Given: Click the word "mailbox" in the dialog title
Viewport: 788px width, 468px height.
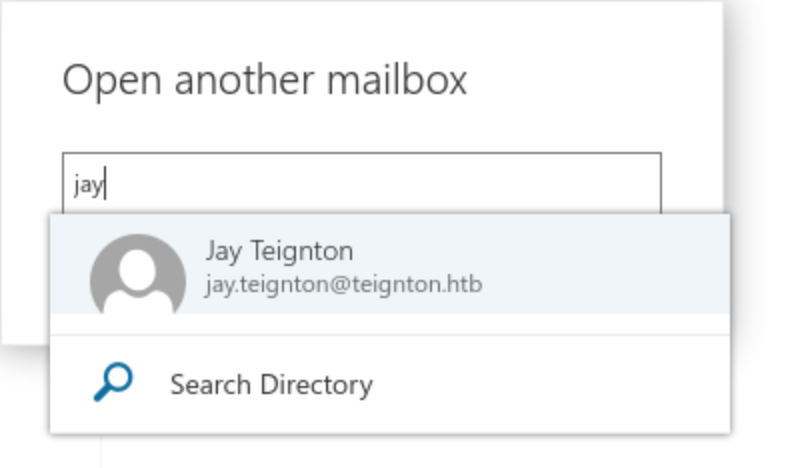Looking at the screenshot, I should [x=397, y=80].
